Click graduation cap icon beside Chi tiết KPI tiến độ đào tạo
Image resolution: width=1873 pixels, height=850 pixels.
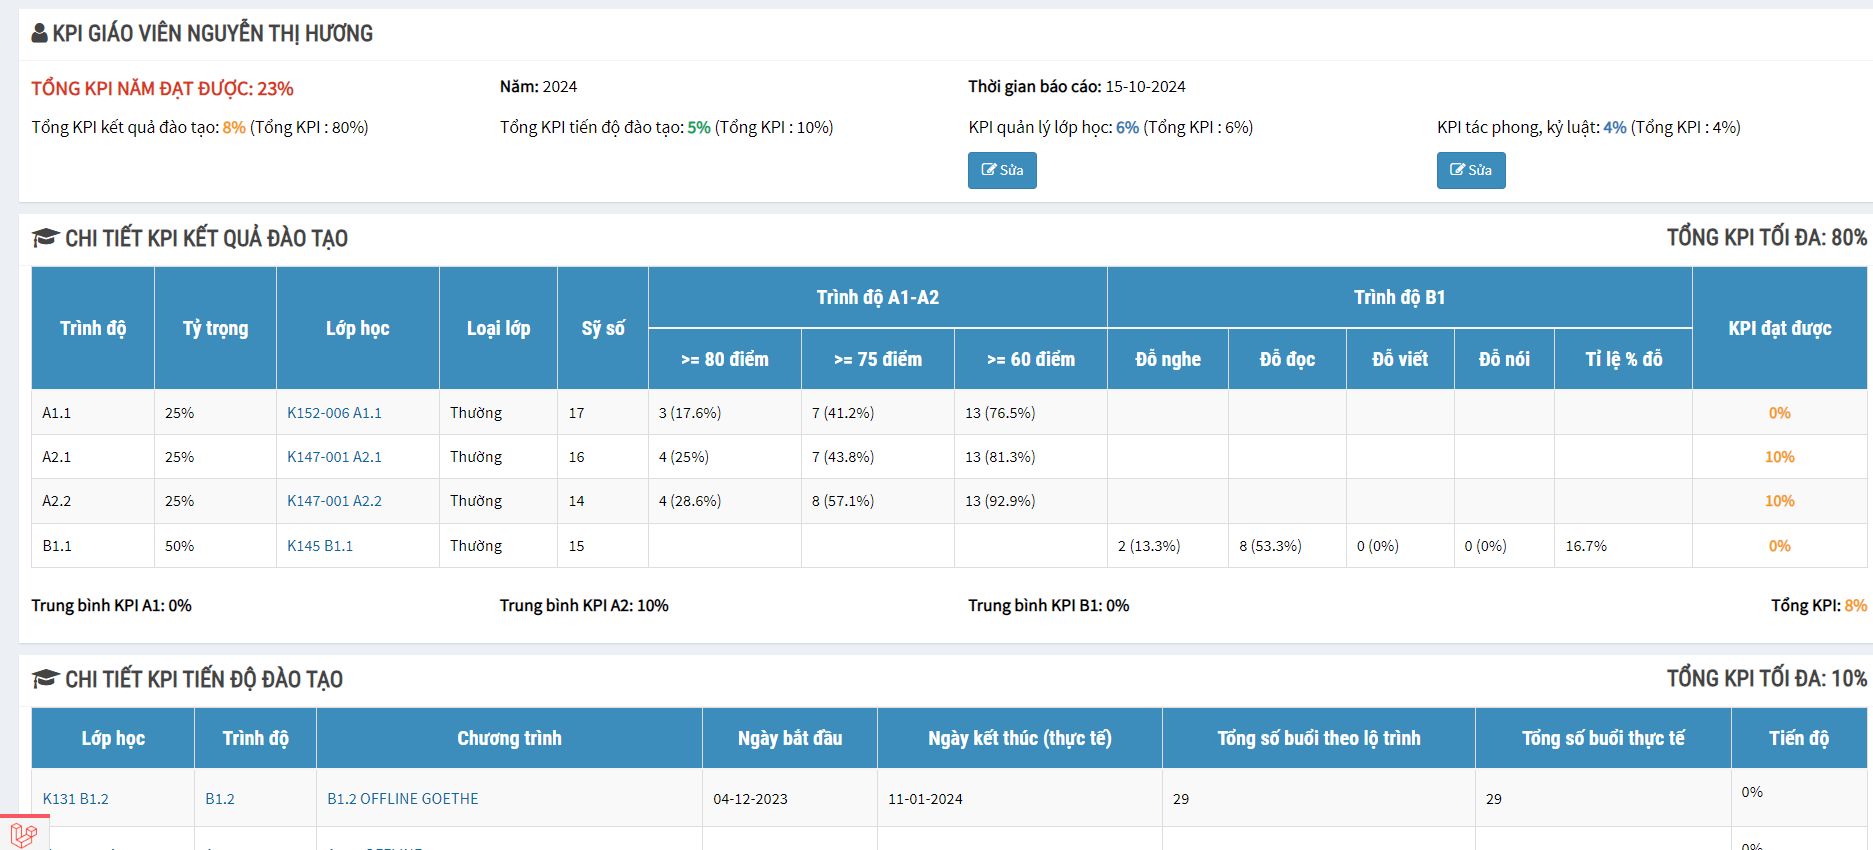click(45, 679)
